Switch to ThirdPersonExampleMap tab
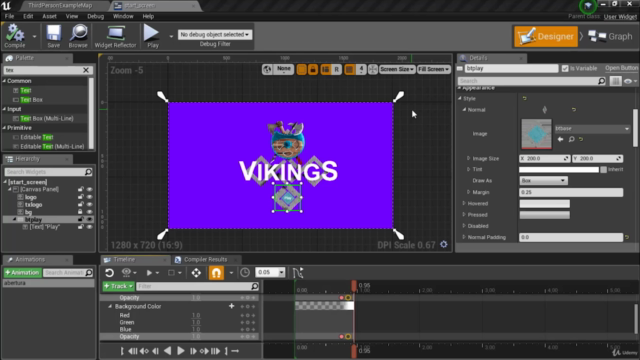 tap(60, 6)
